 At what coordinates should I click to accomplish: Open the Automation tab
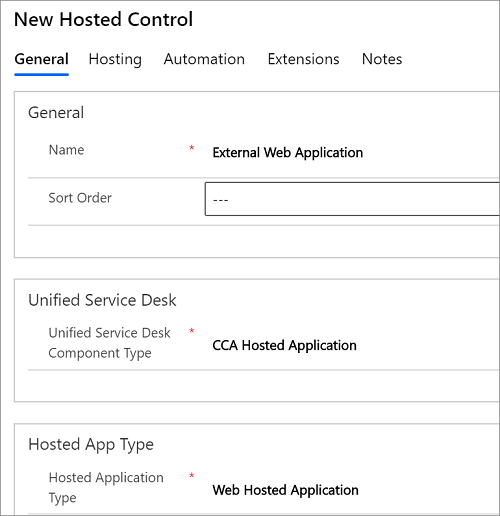pyautogui.click(x=204, y=59)
